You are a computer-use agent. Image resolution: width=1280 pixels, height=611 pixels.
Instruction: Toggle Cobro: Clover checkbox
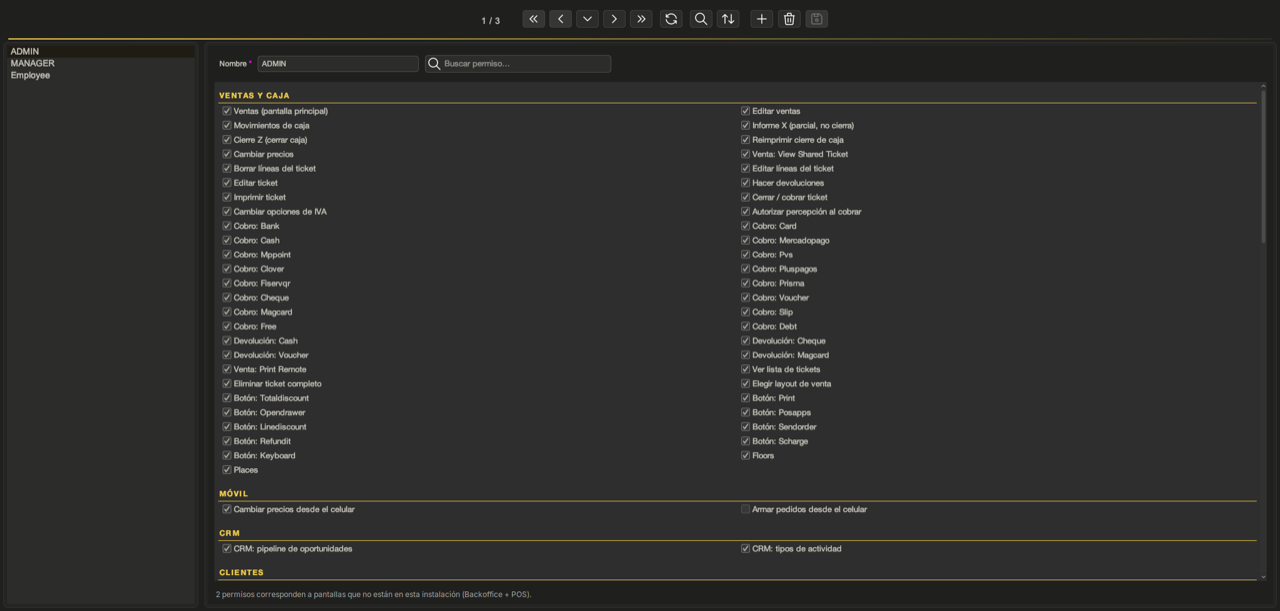coord(227,269)
